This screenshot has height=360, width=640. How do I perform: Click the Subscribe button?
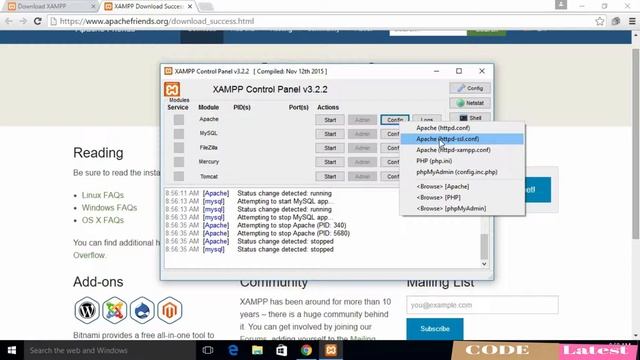[435, 329]
